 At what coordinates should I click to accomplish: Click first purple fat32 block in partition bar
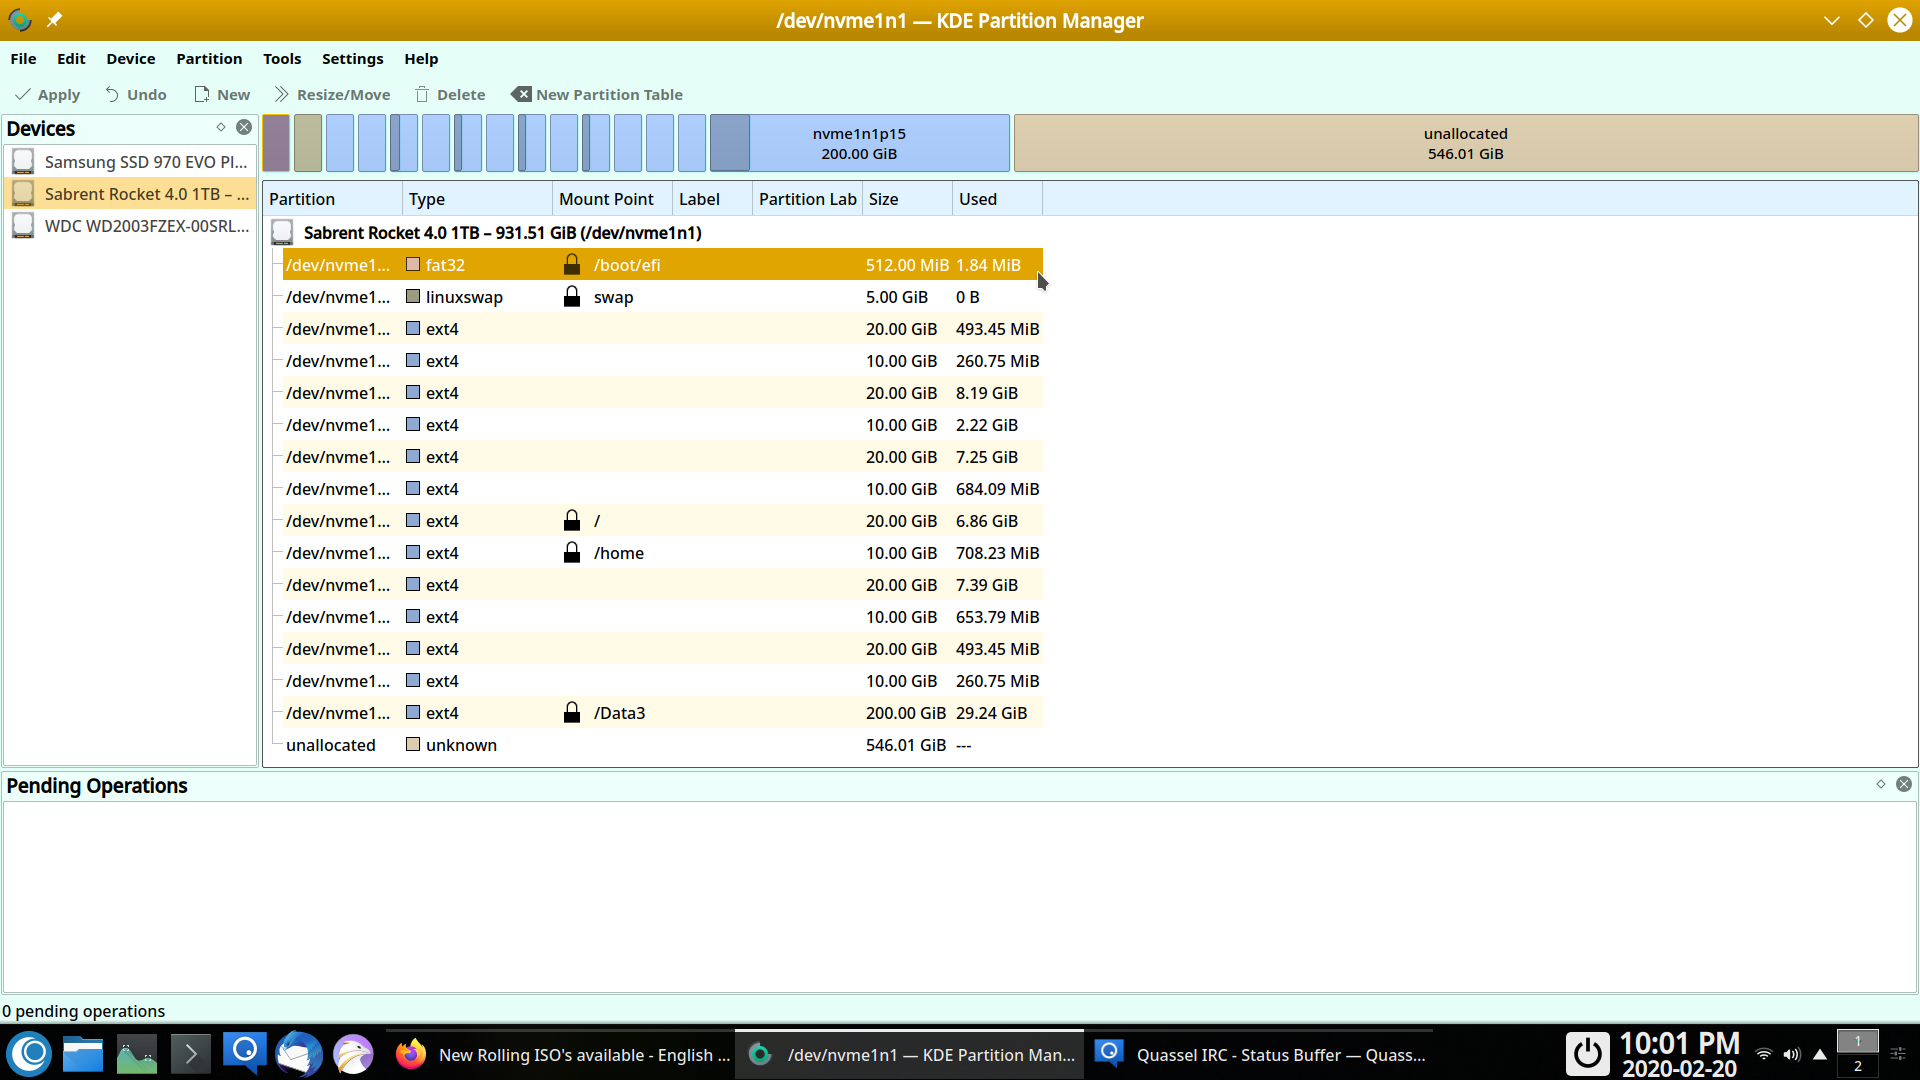276,143
